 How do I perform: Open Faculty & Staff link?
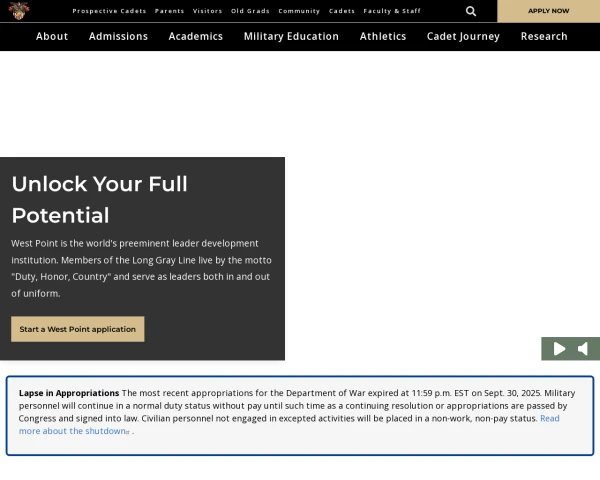392,11
